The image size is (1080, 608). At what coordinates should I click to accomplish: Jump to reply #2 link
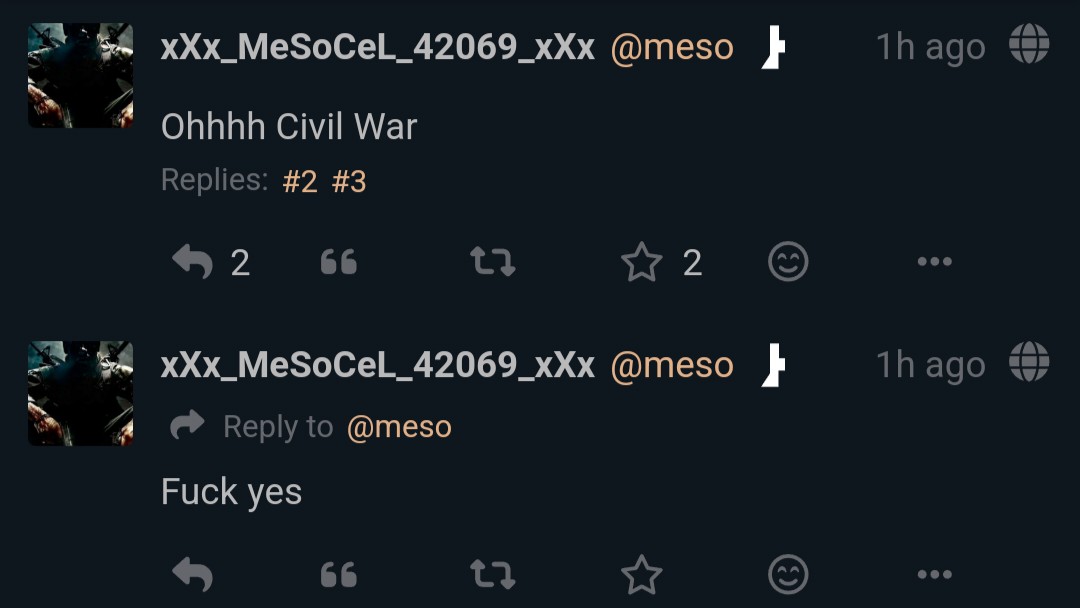coord(300,182)
